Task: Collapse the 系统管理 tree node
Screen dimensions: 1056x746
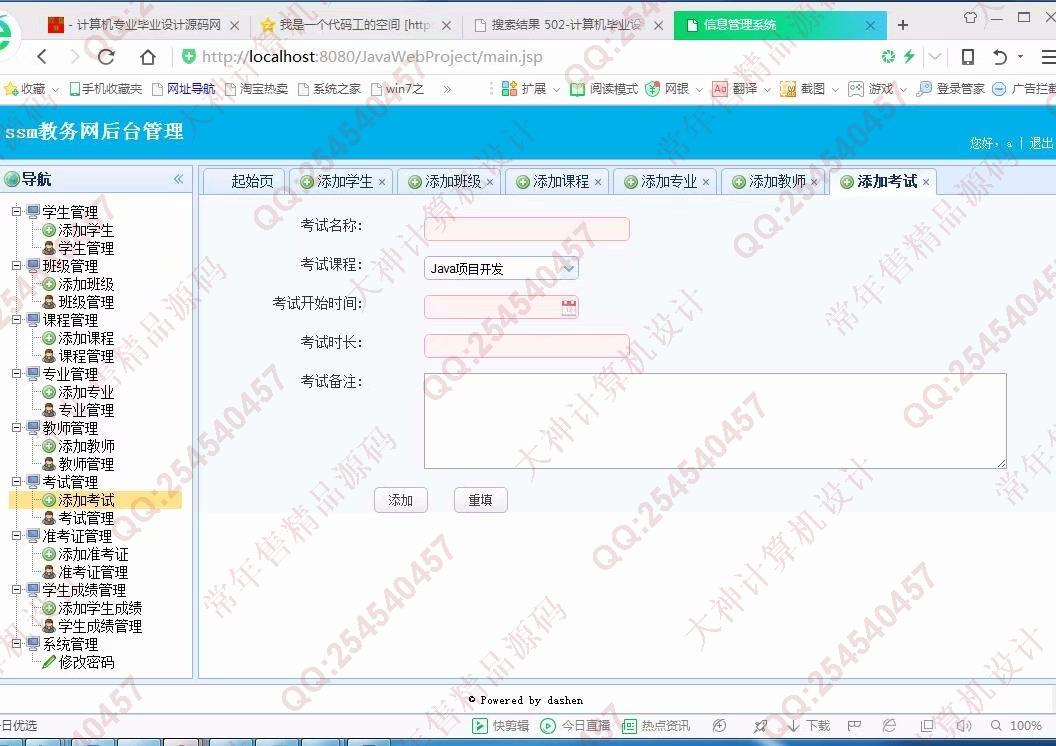Action: click(x=16, y=644)
